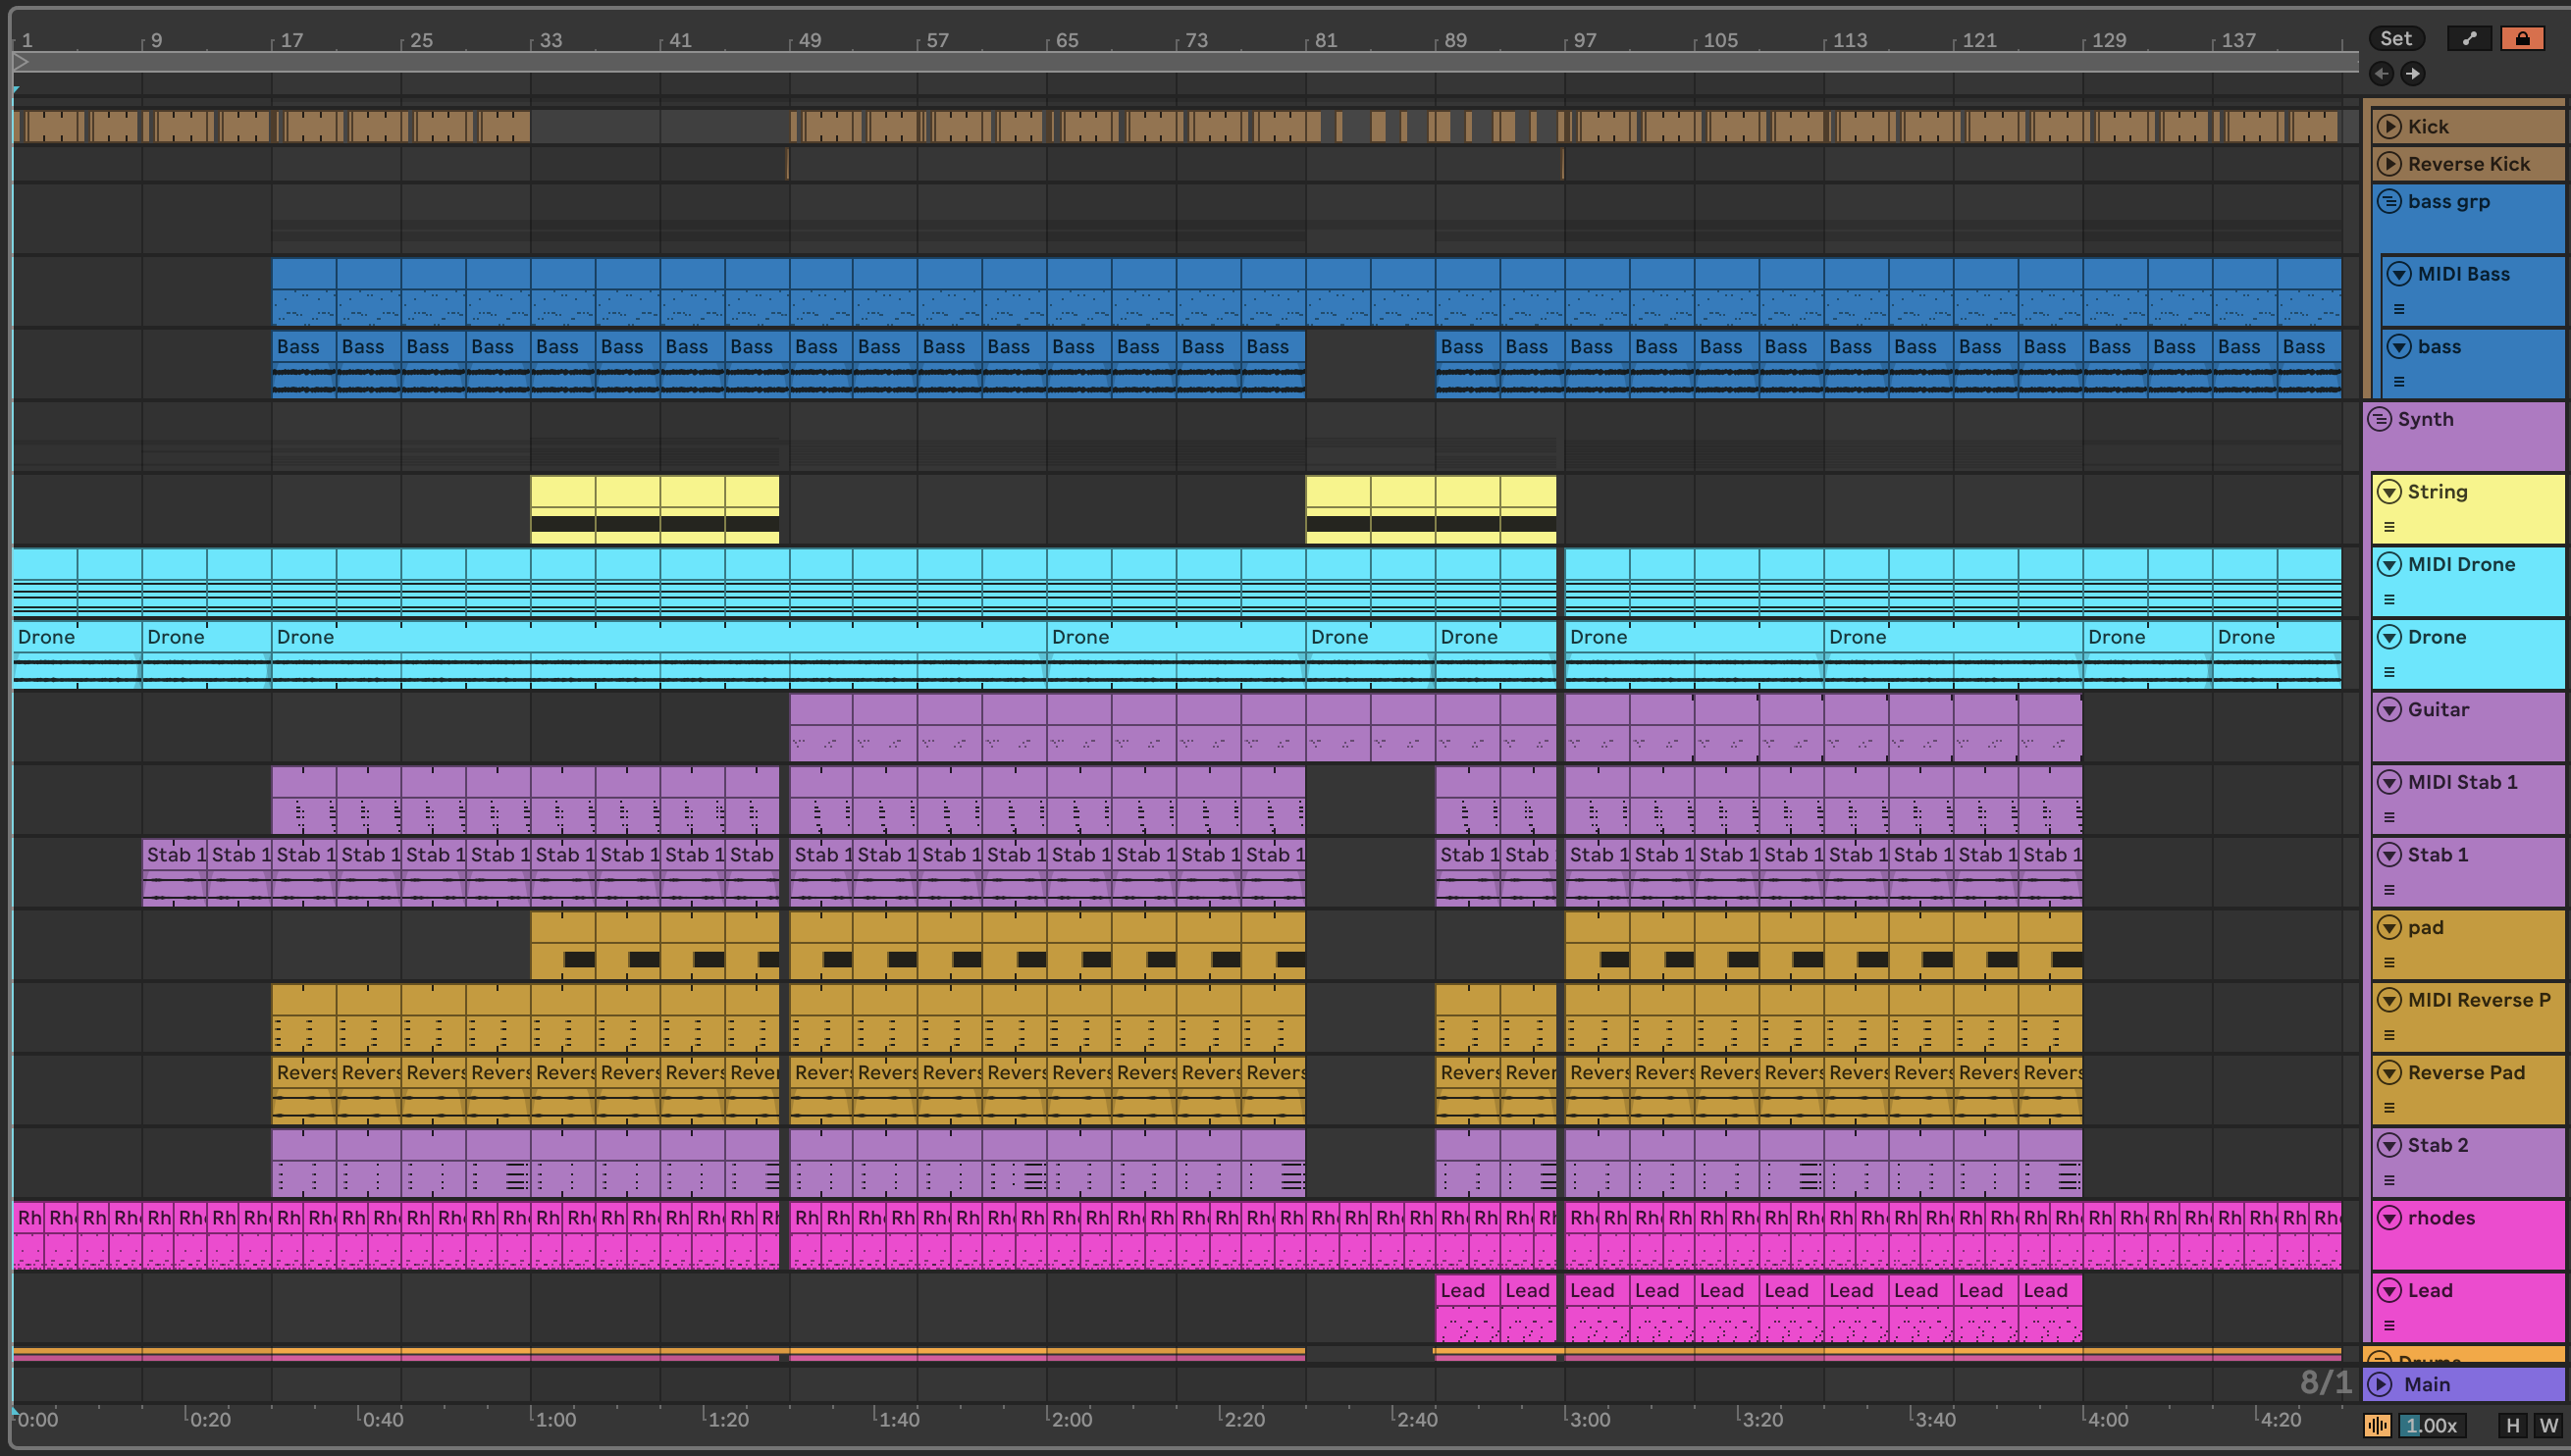The height and width of the screenshot is (1456, 2571).
Task: Open MIDI Drone track lanes icon
Action: (2389, 599)
